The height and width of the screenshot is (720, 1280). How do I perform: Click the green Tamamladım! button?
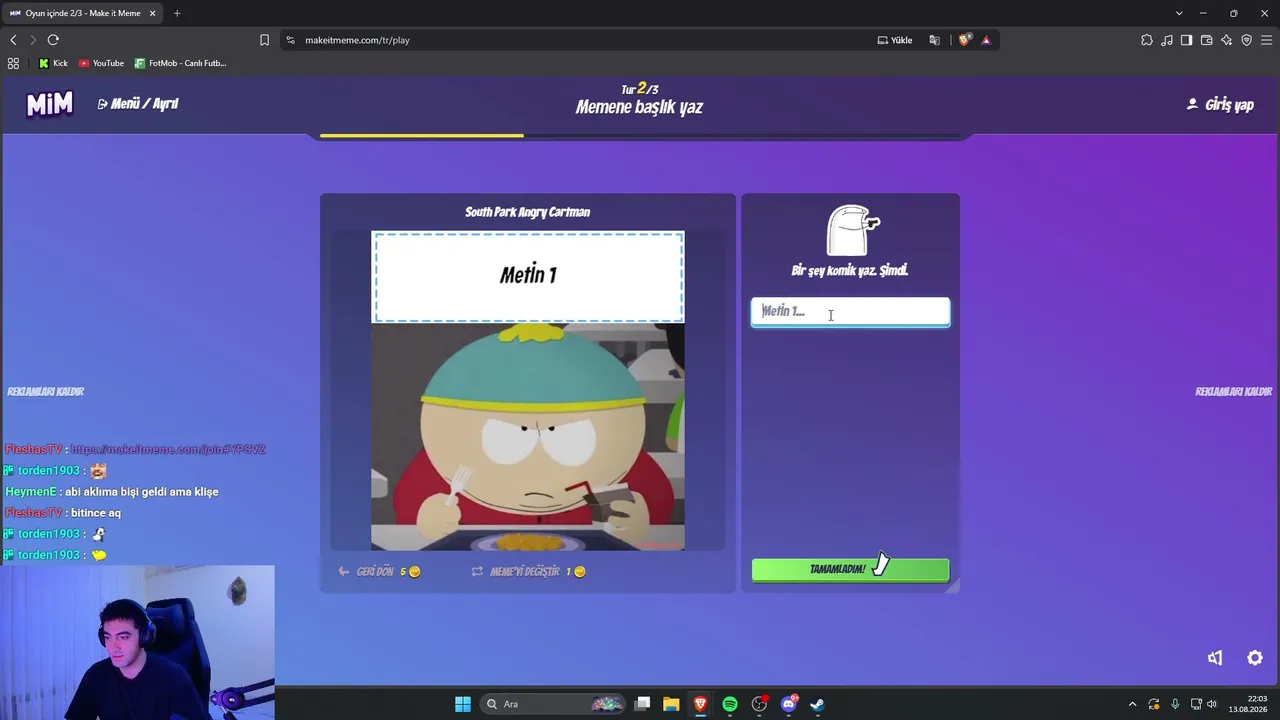pyautogui.click(x=850, y=569)
